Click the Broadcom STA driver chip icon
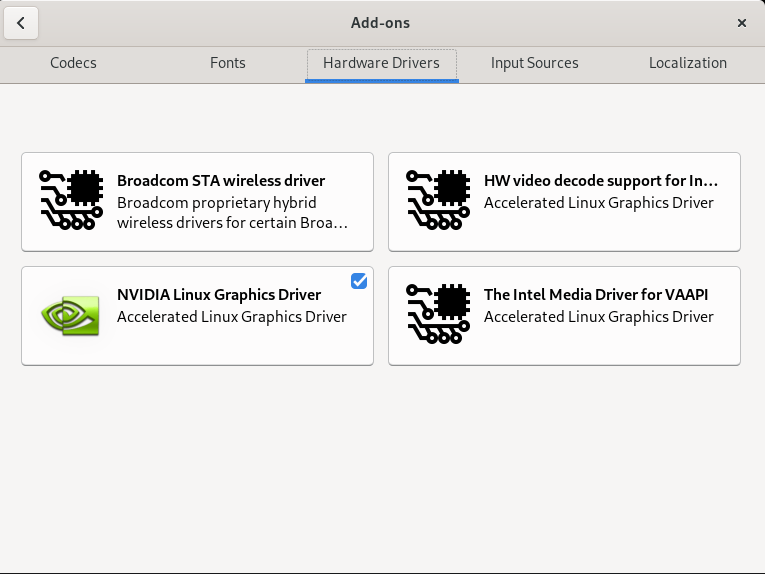Screen dimensions: 765x574 [71, 200]
